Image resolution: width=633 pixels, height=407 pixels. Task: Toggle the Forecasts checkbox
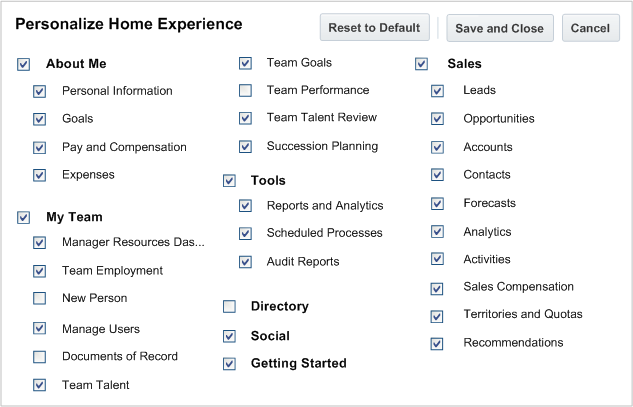[x=438, y=204]
